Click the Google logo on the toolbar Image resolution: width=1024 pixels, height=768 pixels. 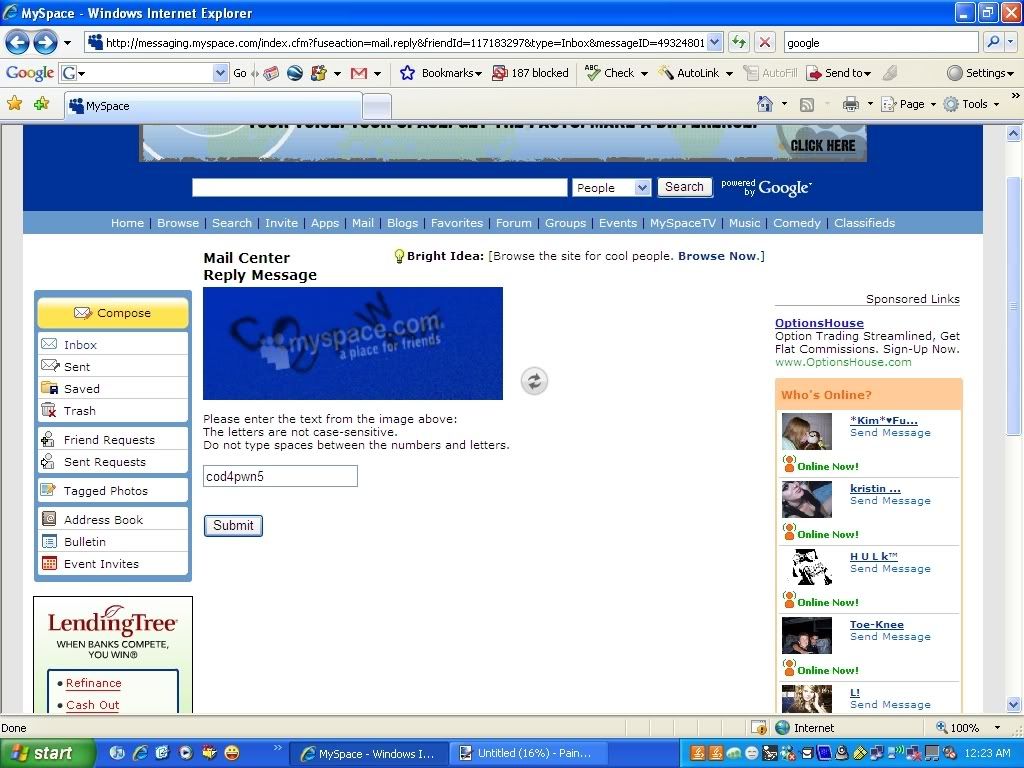pos(30,73)
